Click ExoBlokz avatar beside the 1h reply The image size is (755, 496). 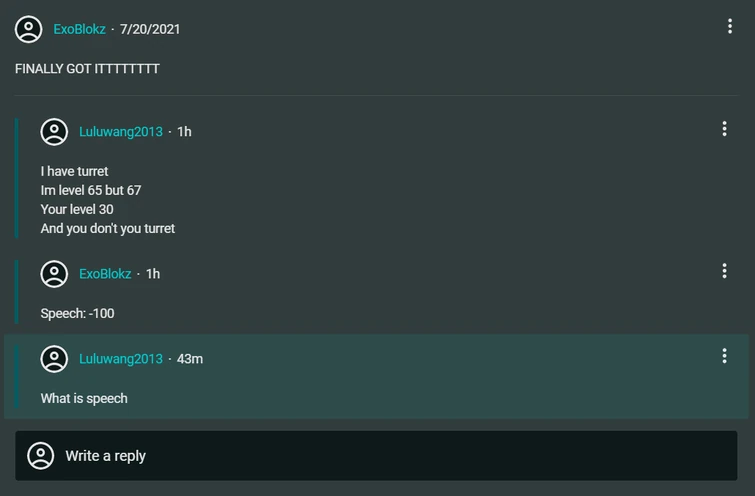tap(54, 274)
